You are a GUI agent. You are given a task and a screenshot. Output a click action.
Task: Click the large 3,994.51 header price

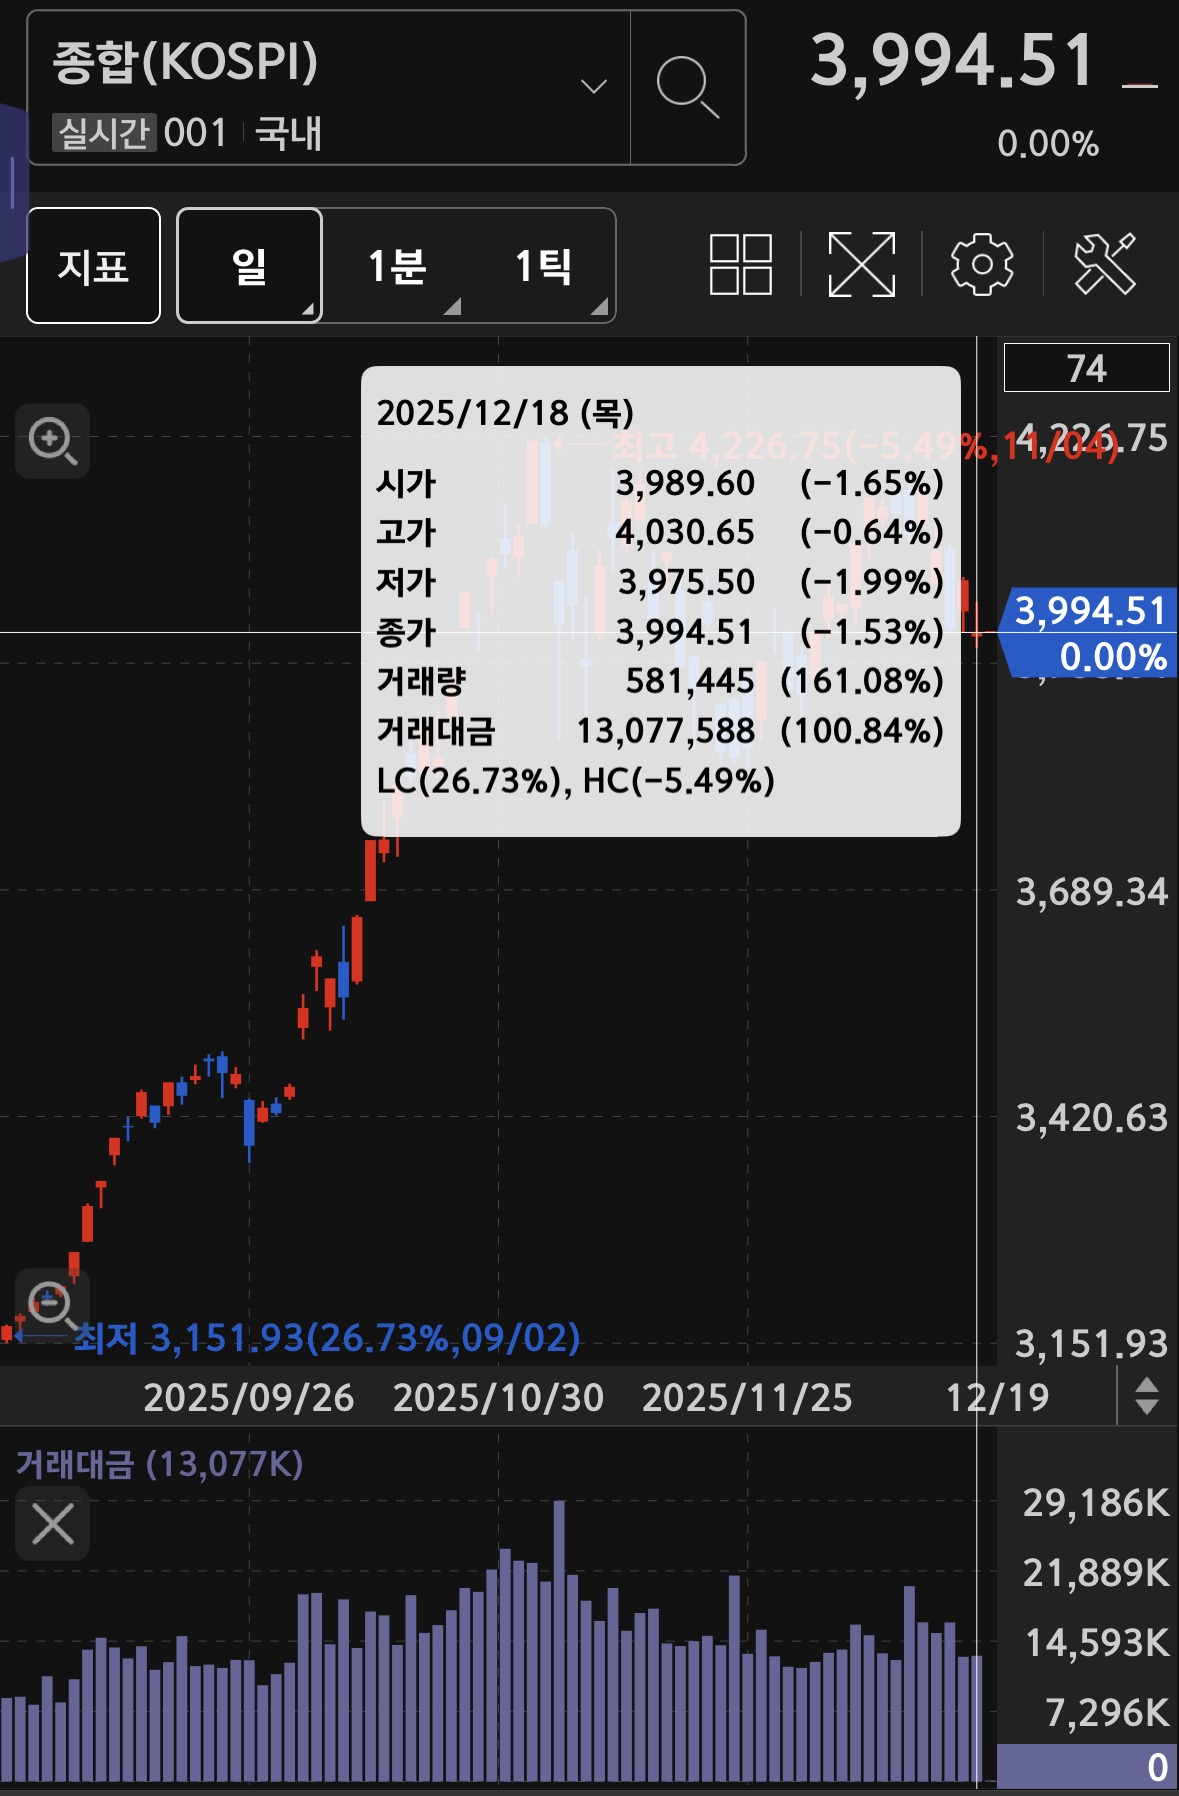(x=953, y=61)
